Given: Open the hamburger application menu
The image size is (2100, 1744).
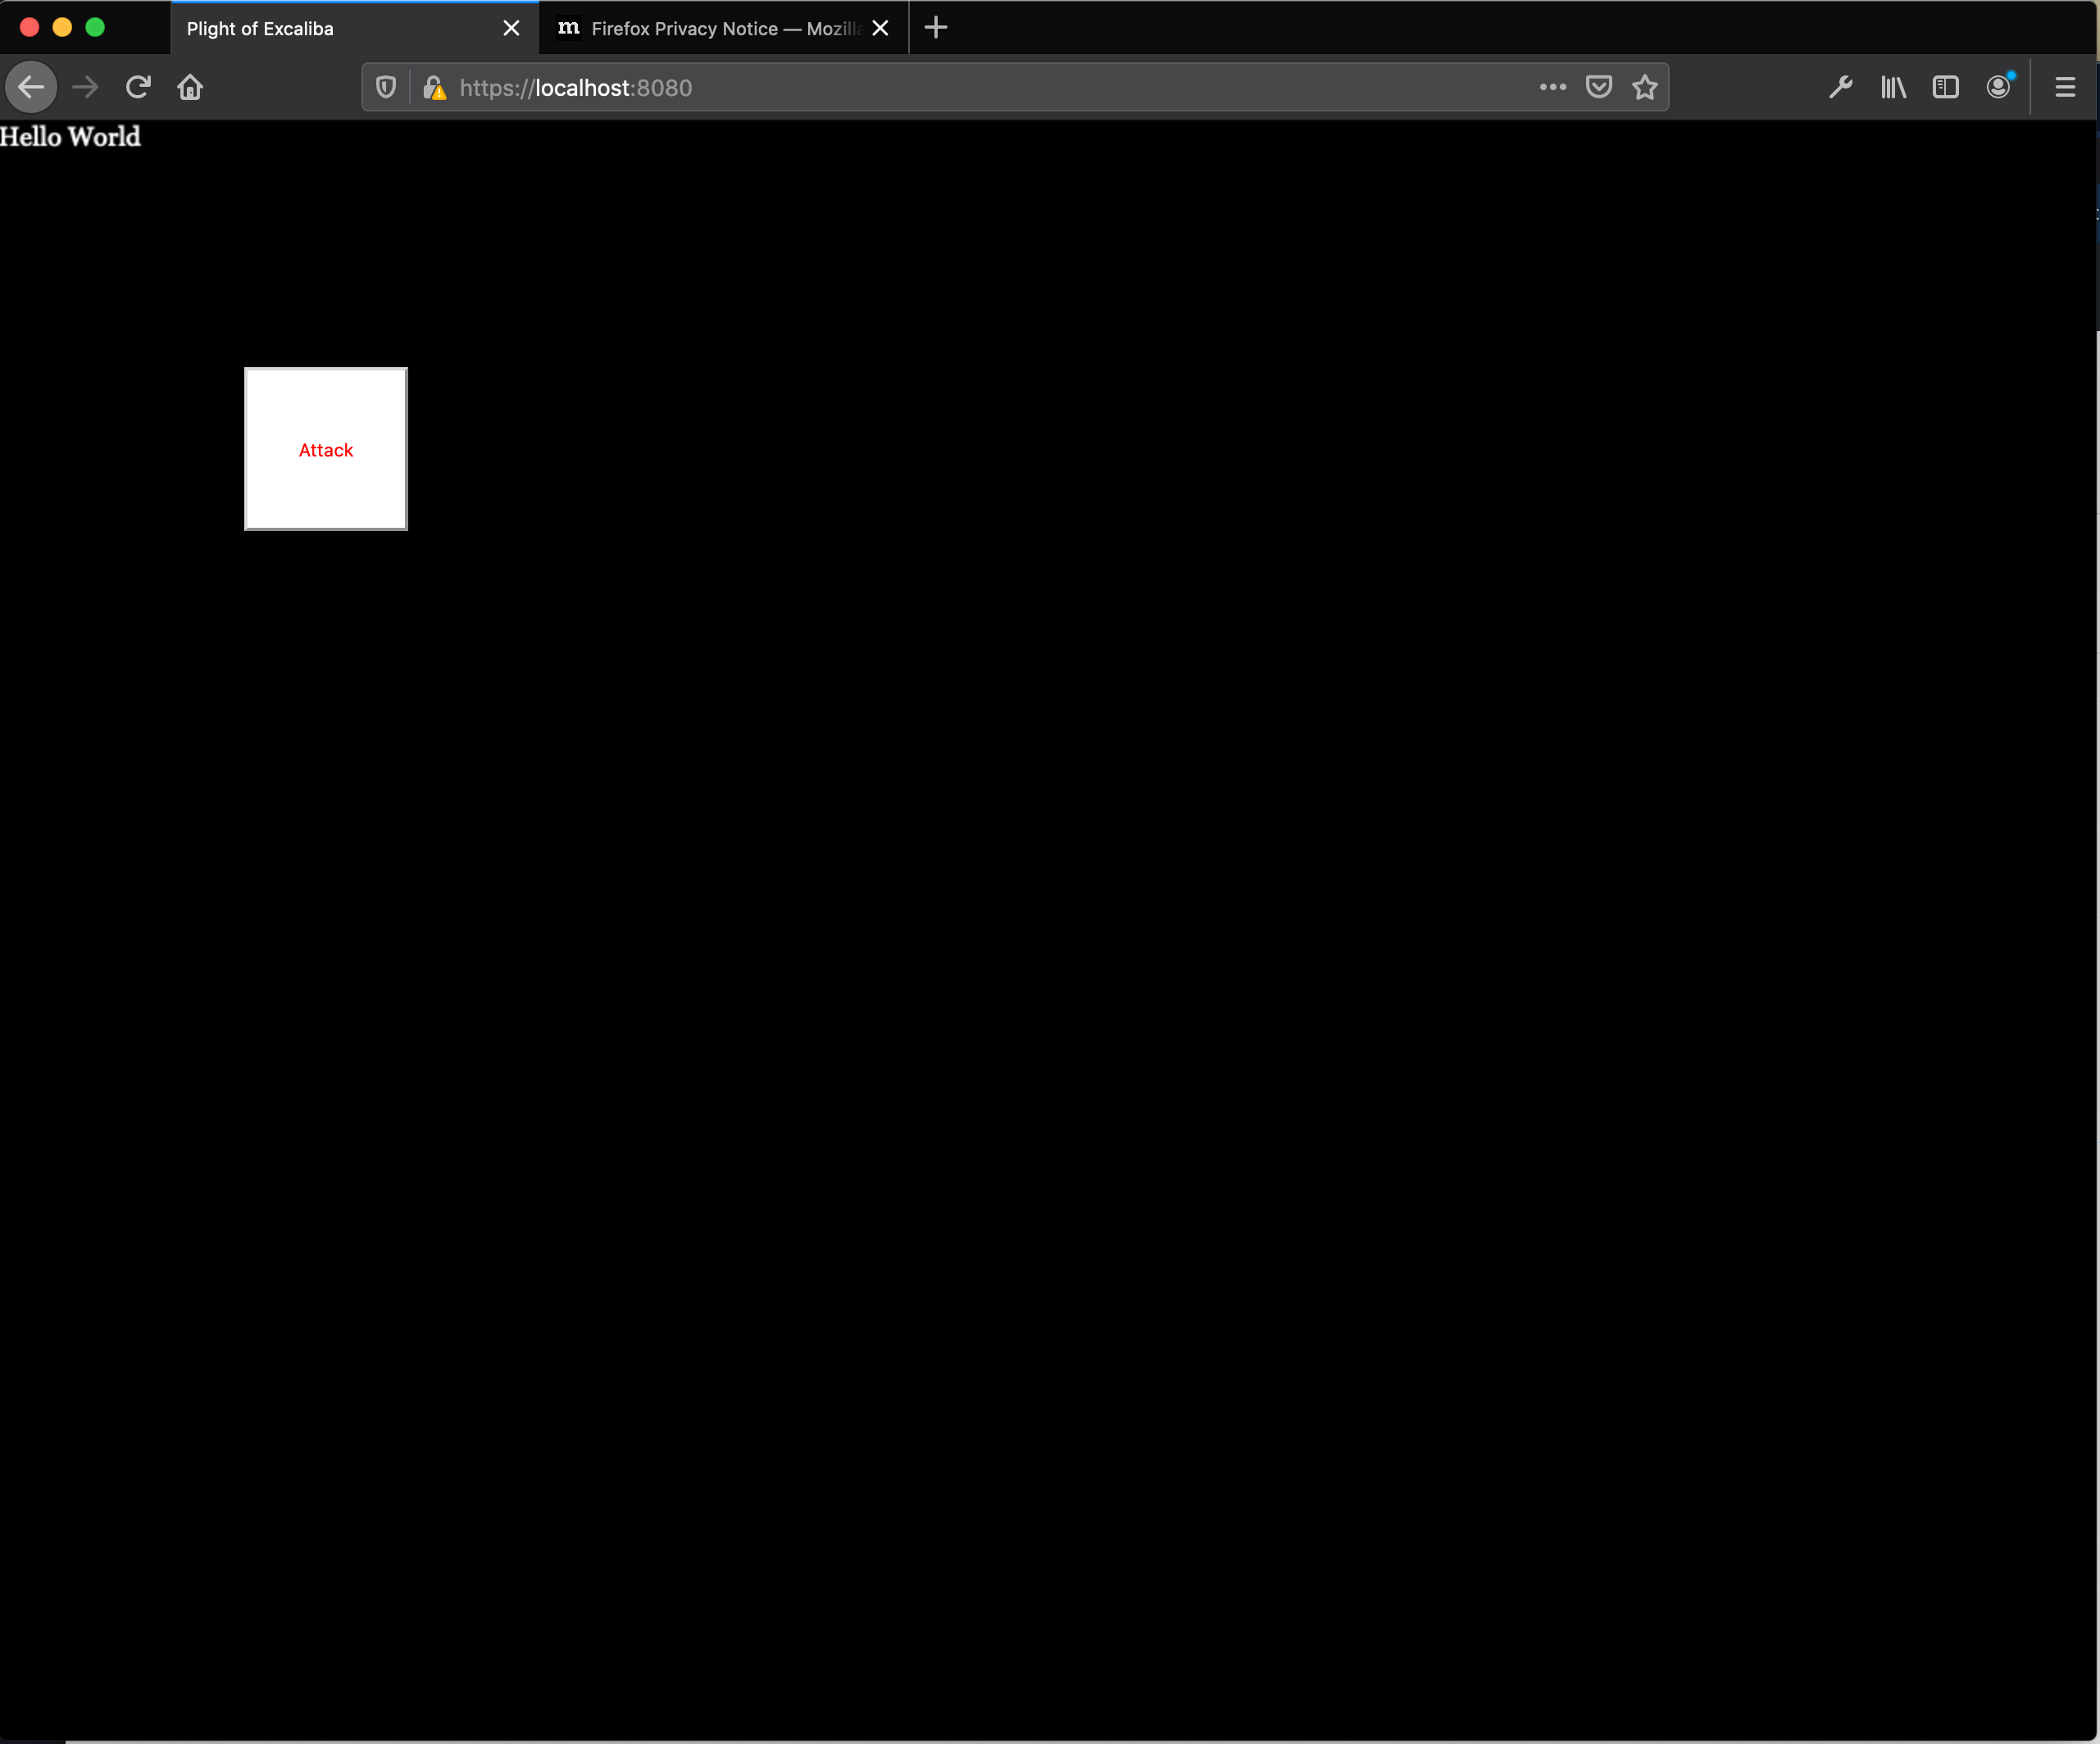Looking at the screenshot, I should pyautogui.click(x=2065, y=88).
